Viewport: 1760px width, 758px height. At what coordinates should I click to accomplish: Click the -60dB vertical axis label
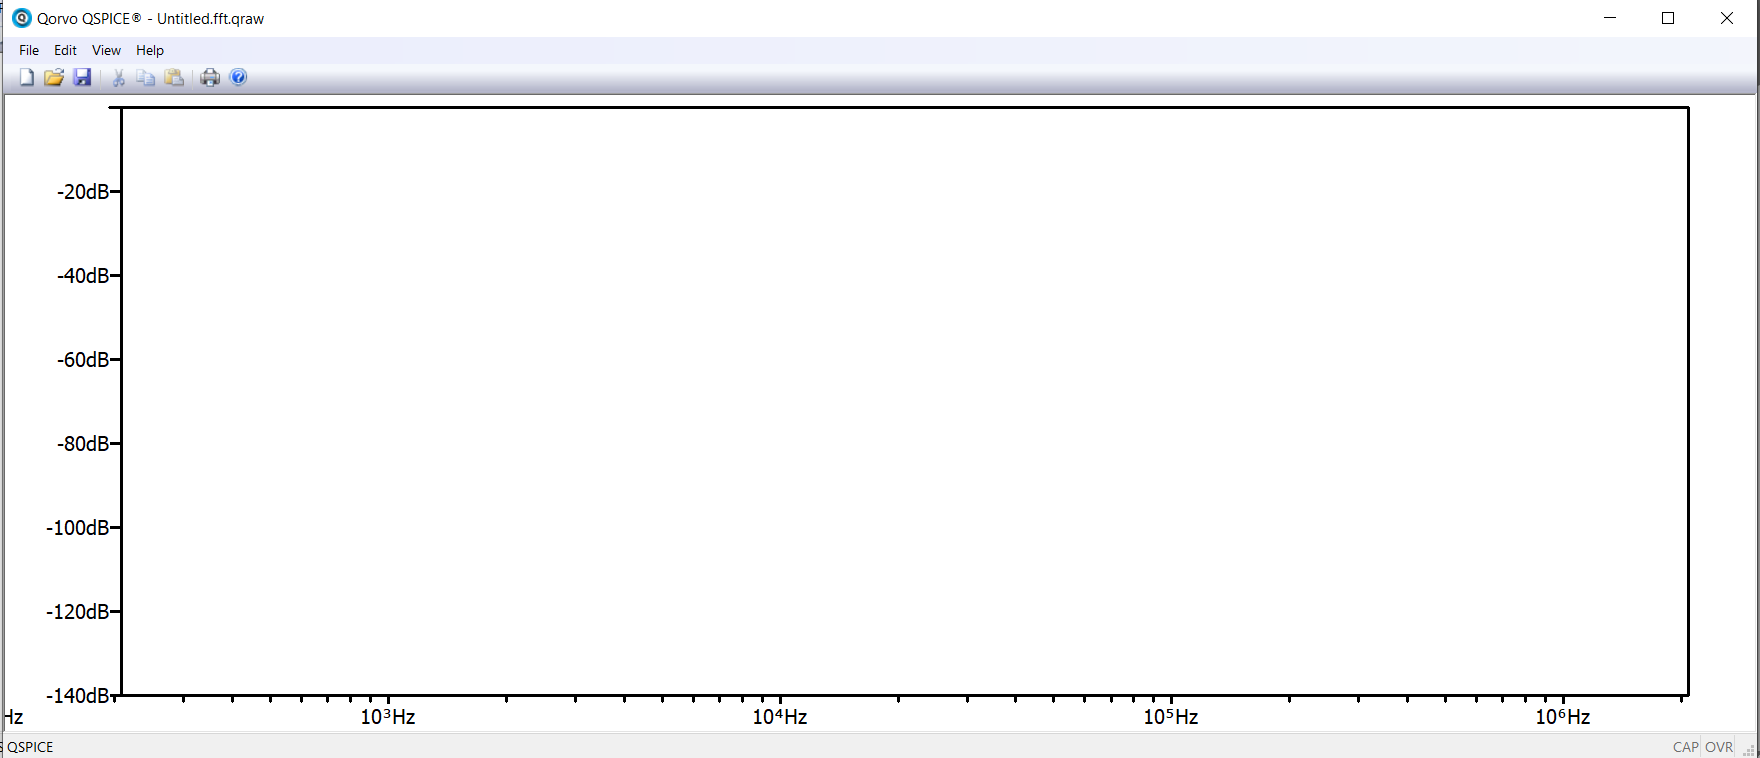point(83,360)
